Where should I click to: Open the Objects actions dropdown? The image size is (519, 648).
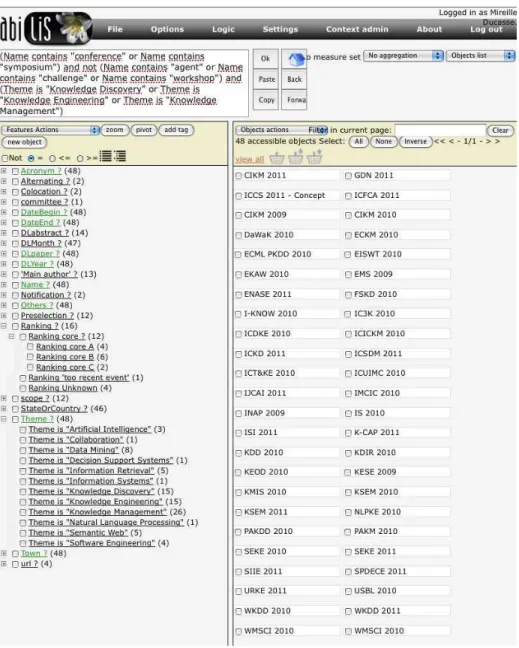pyautogui.click(x=281, y=130)
